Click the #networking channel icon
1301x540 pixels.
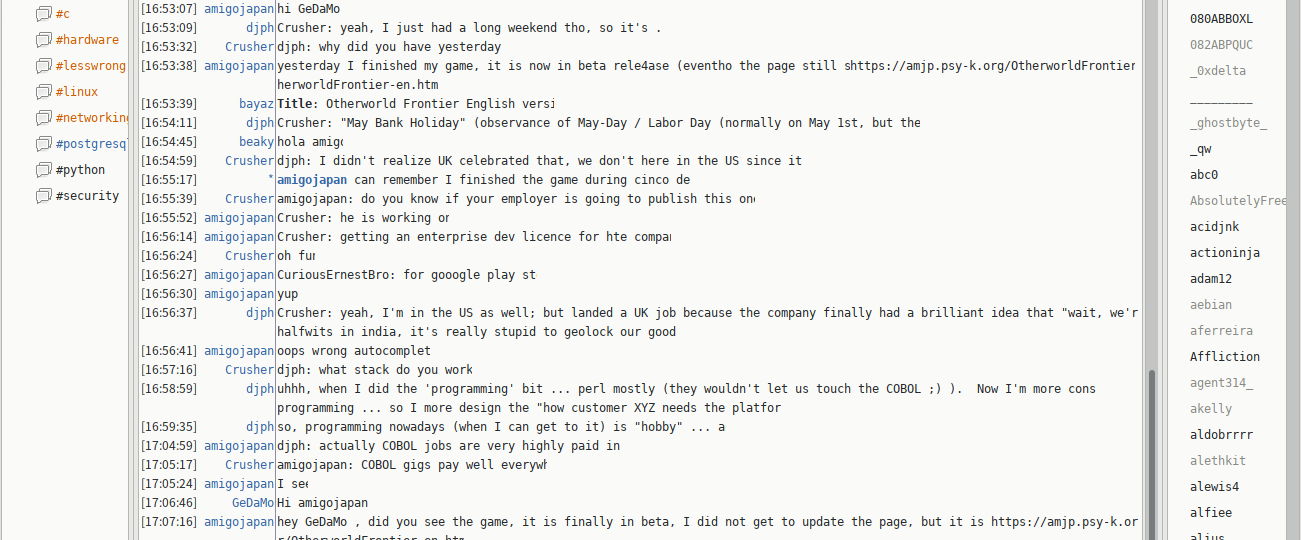43,118
